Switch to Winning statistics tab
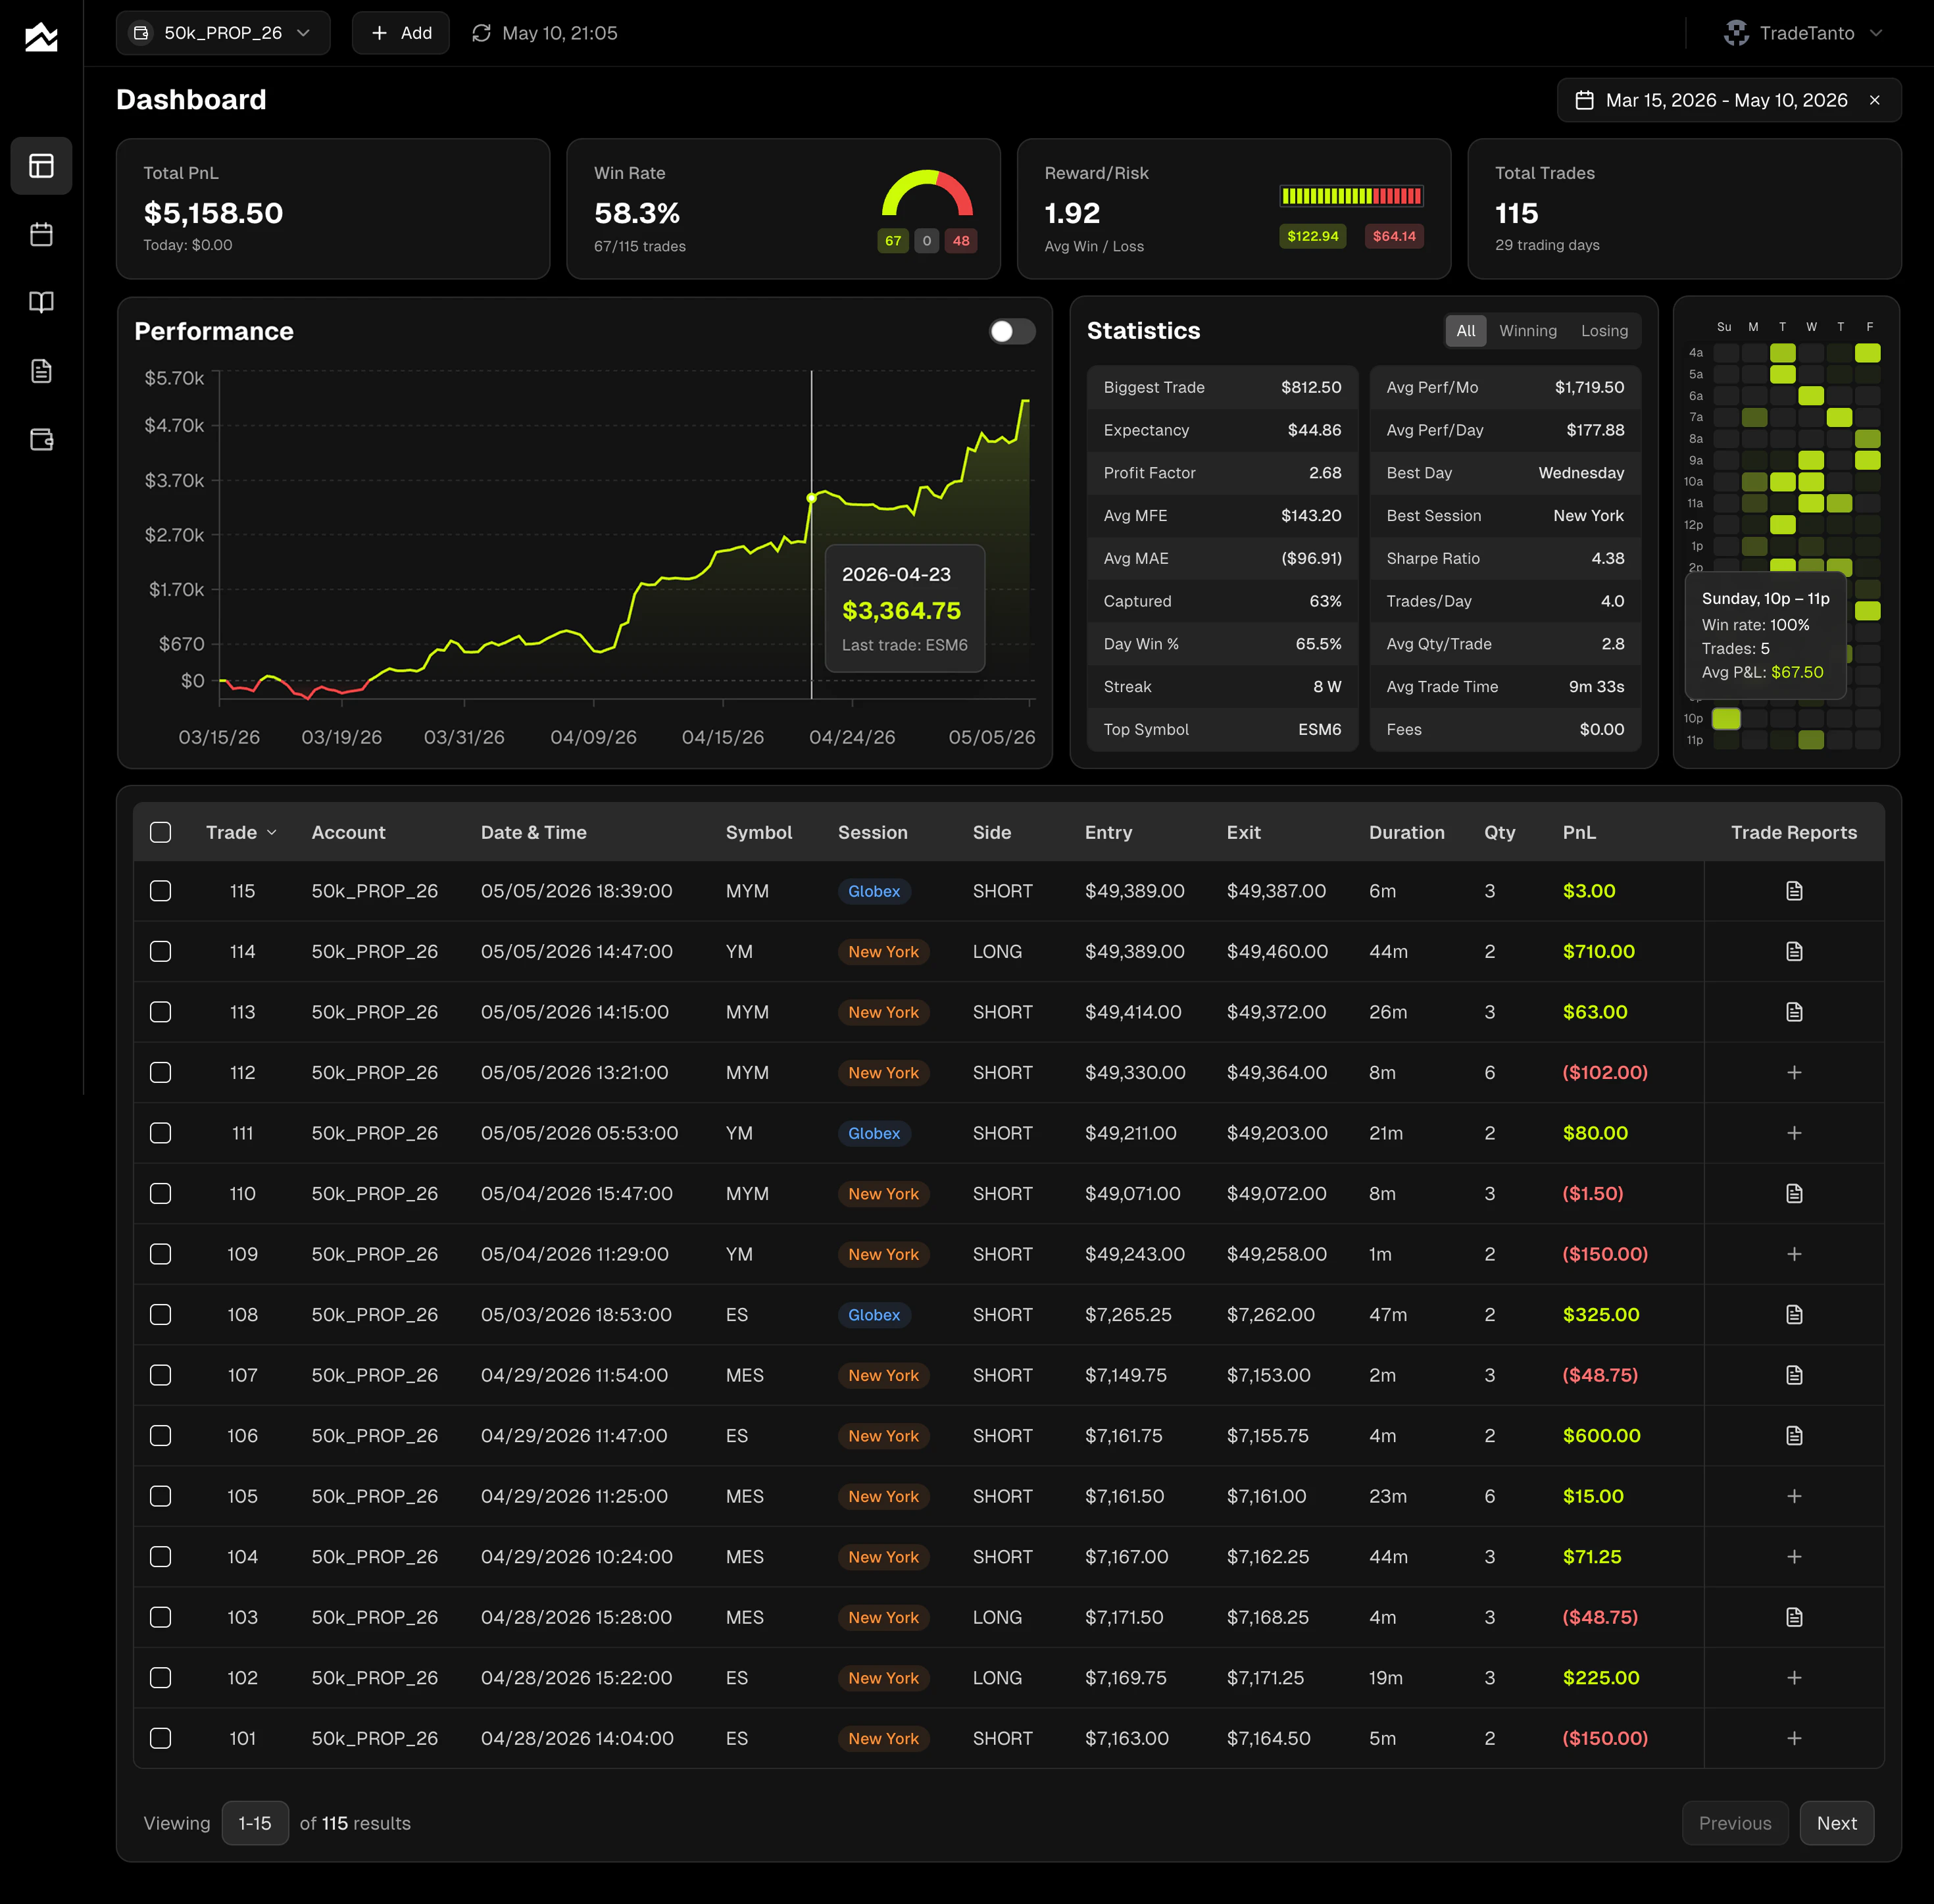This screenshot has height=1904, width=1934. click(x=1527, y=331)
